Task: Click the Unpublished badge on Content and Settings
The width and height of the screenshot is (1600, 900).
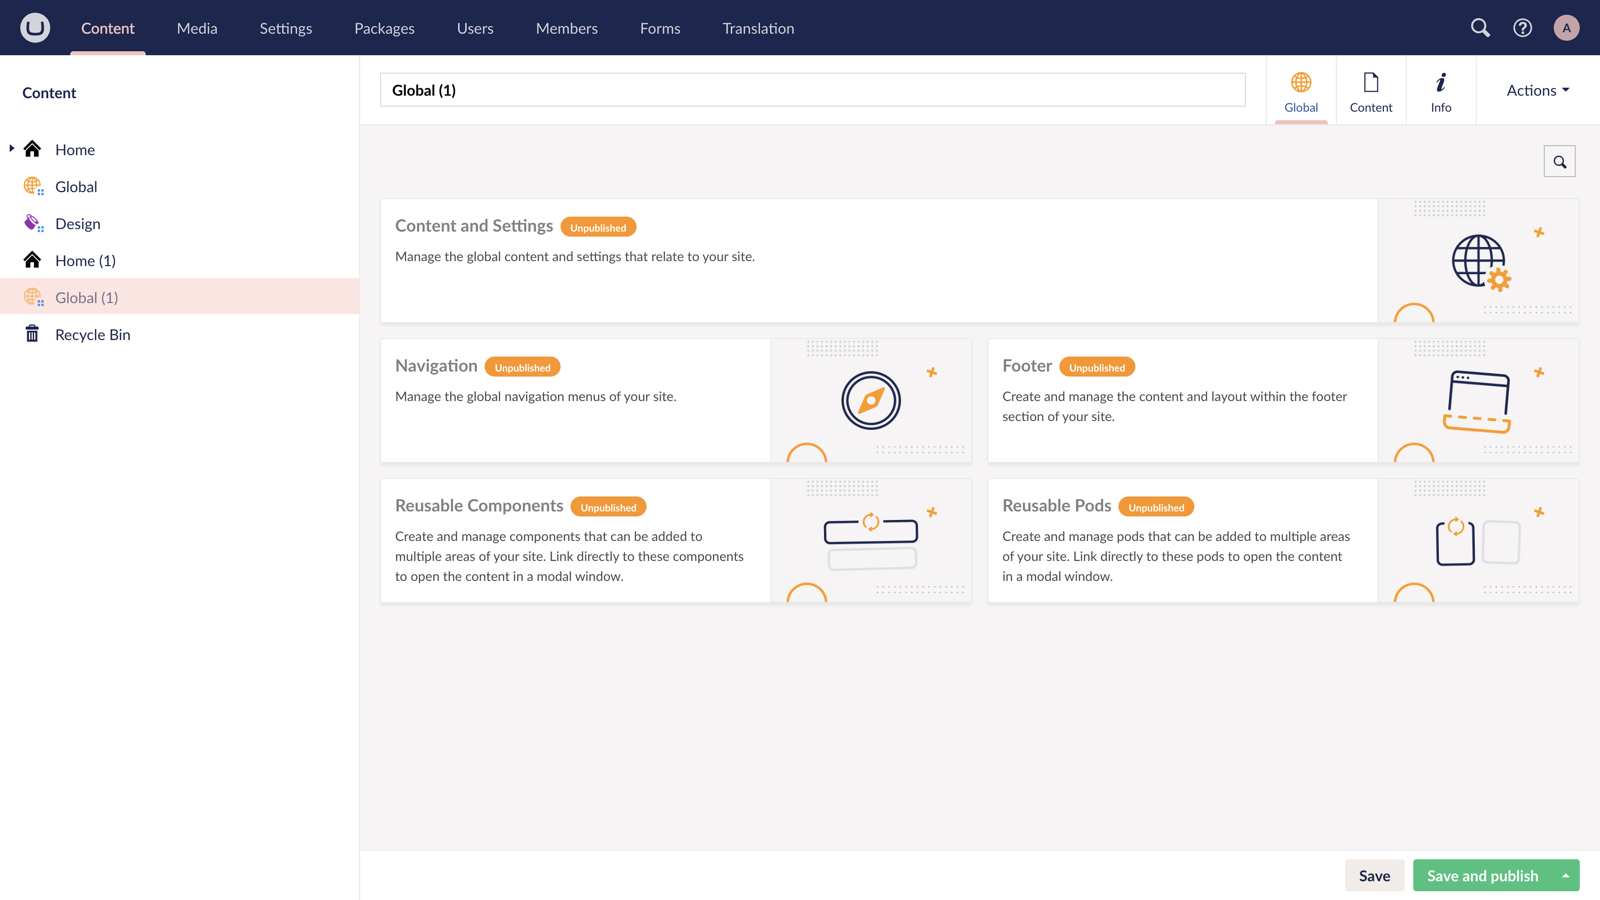Action: (x=598, y=227)
